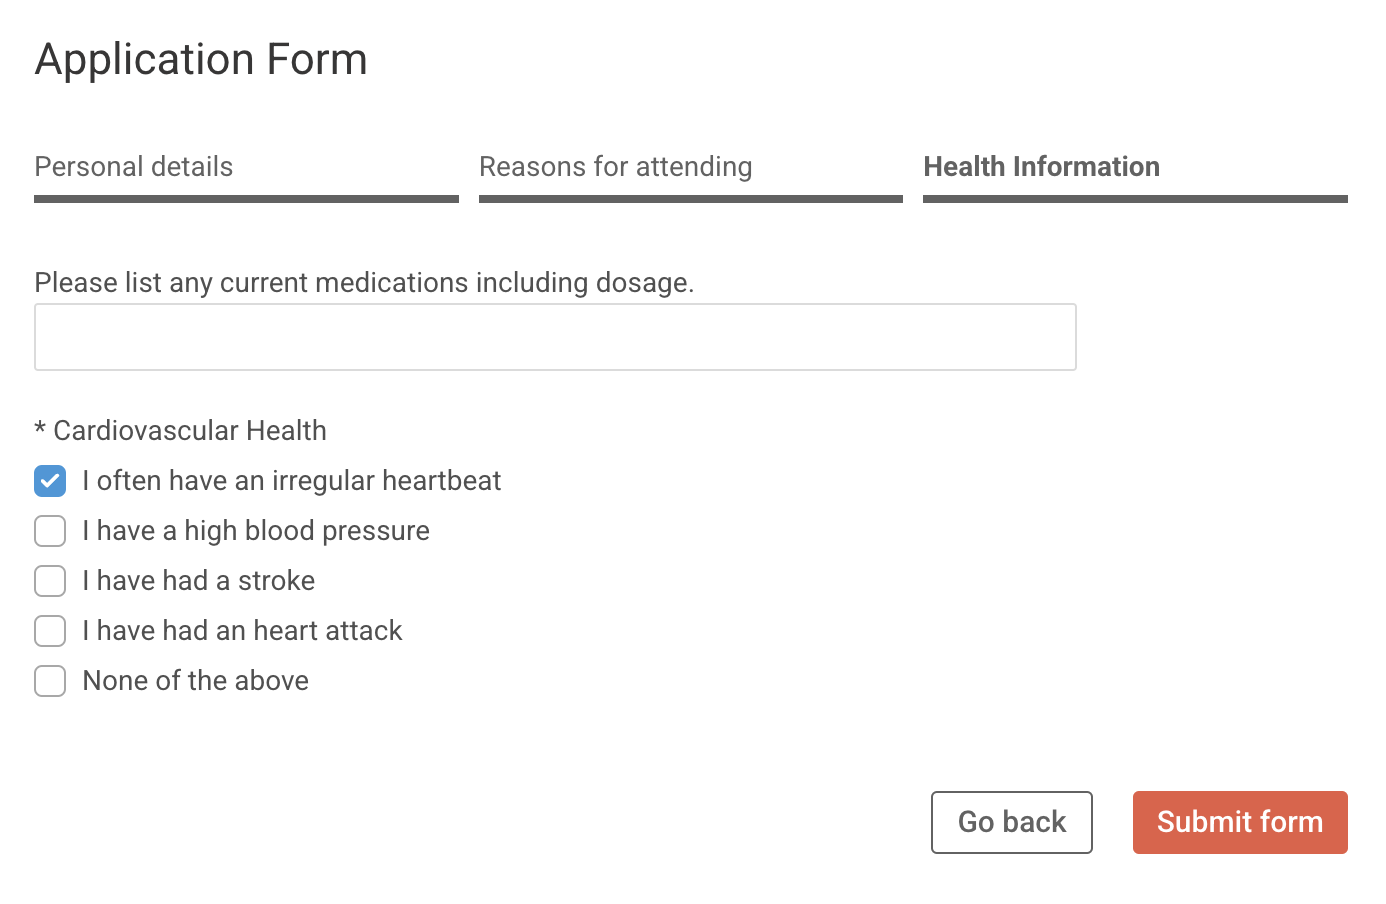Click the progress bar under Personal details

[x=246, y=199]
